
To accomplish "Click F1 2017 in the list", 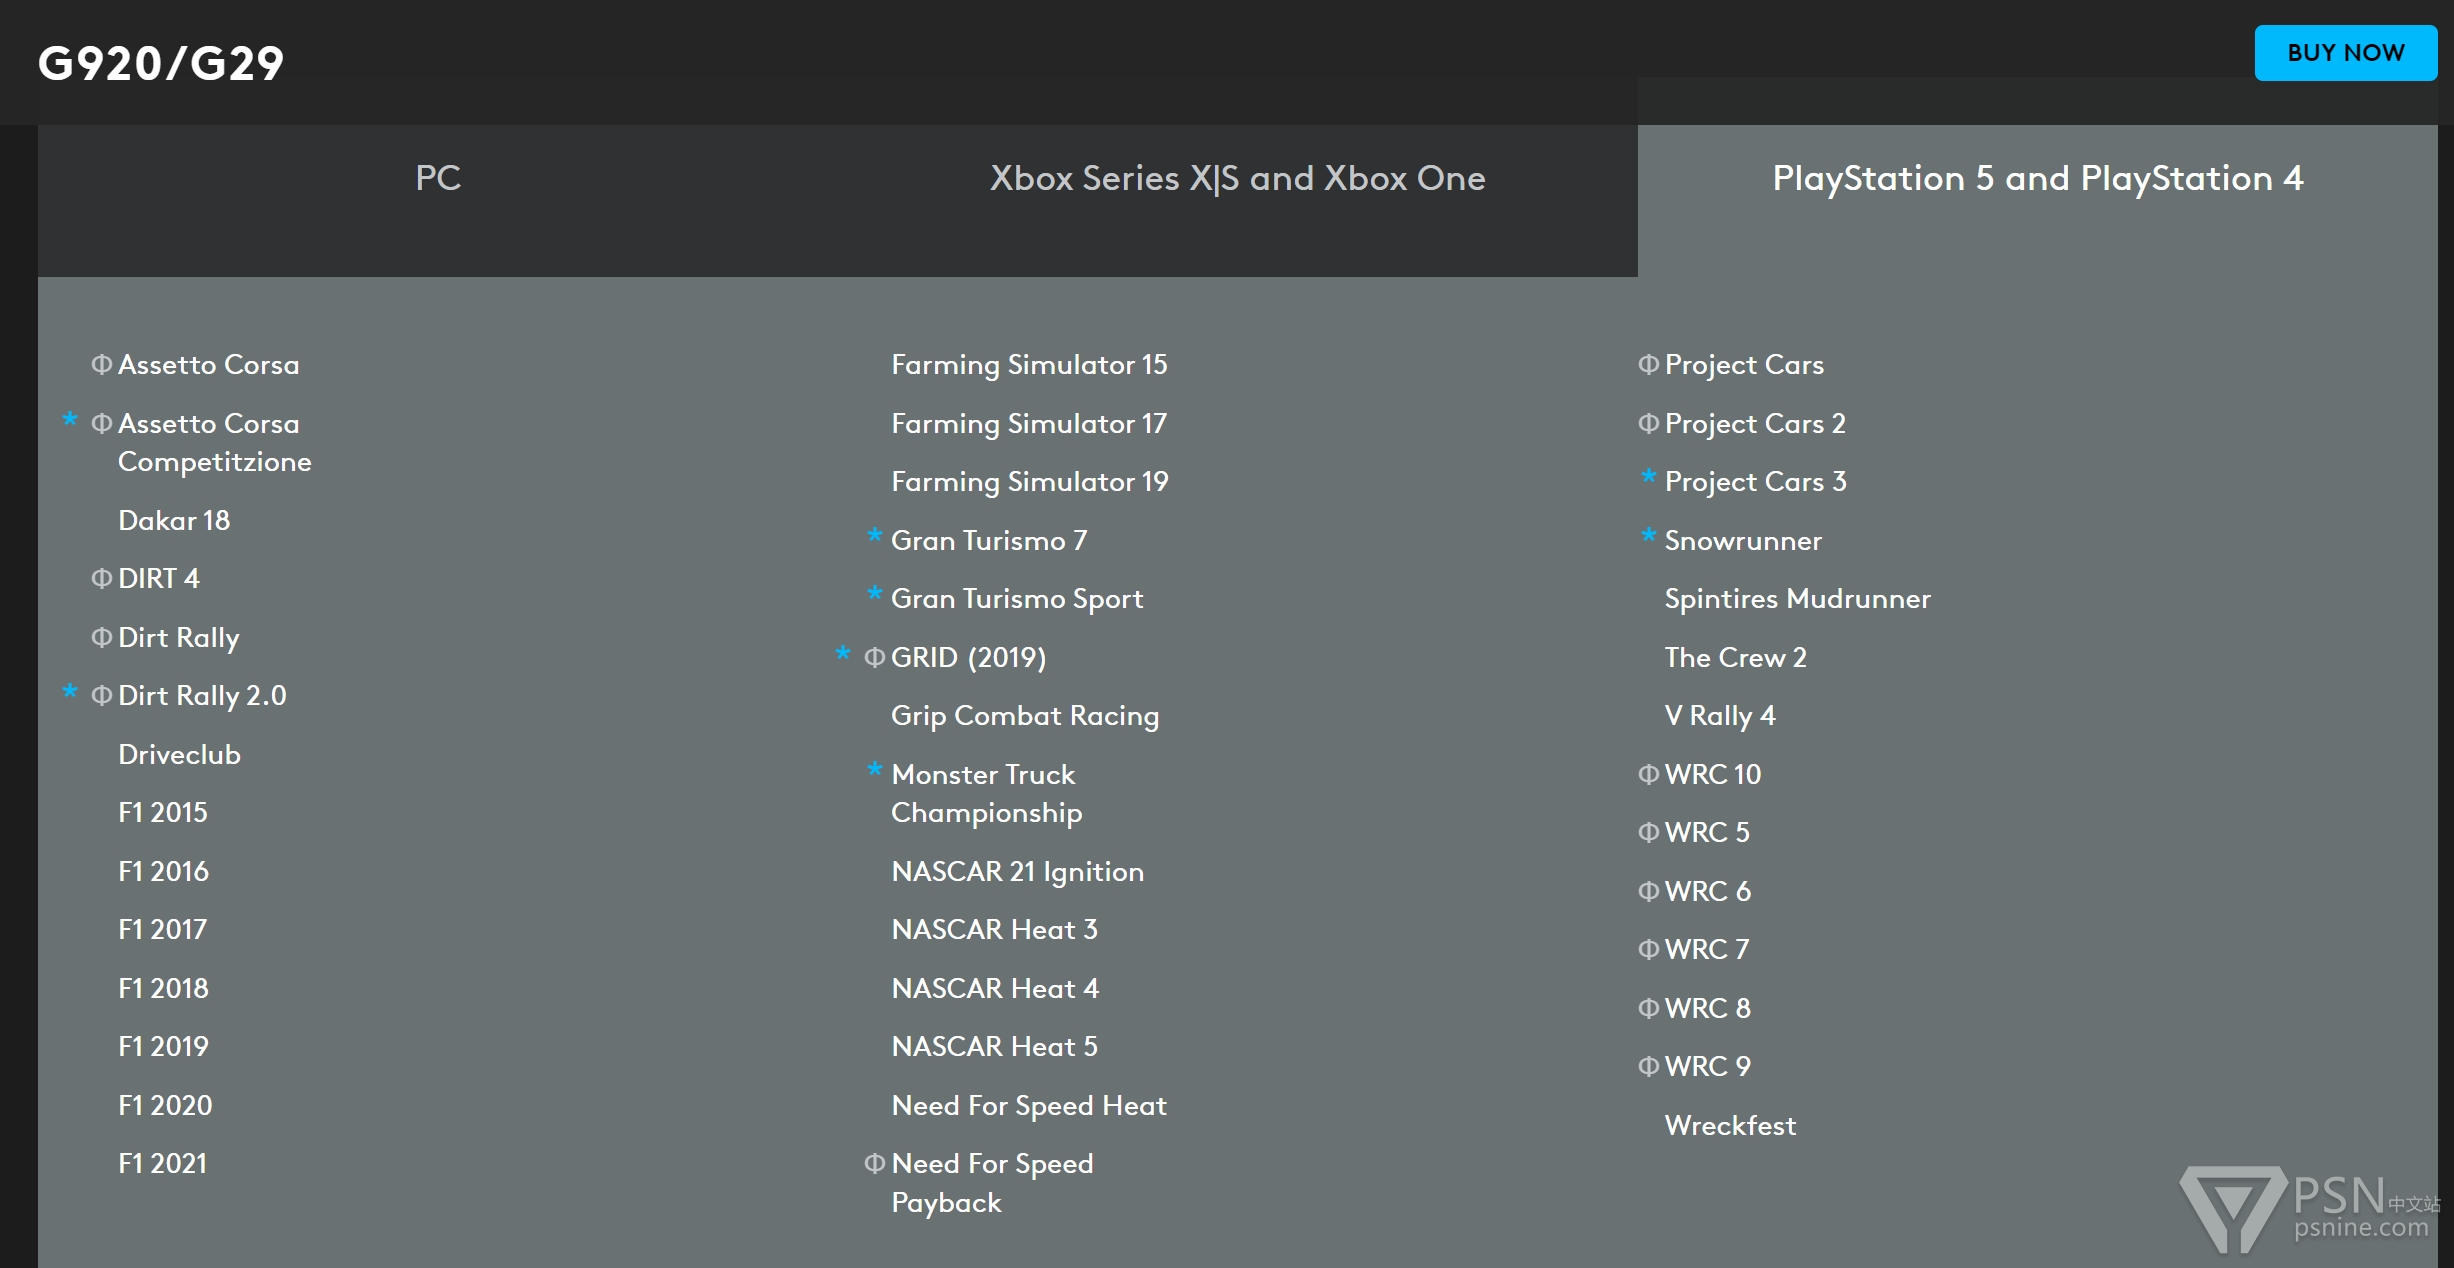I will pyautogui.click(x=163, y=930).
